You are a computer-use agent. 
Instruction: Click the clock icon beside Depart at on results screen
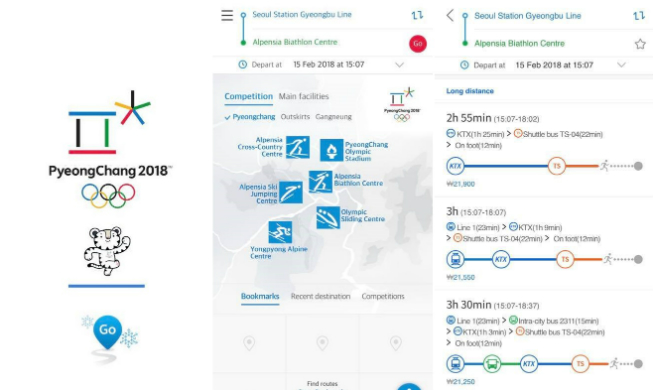464,65
